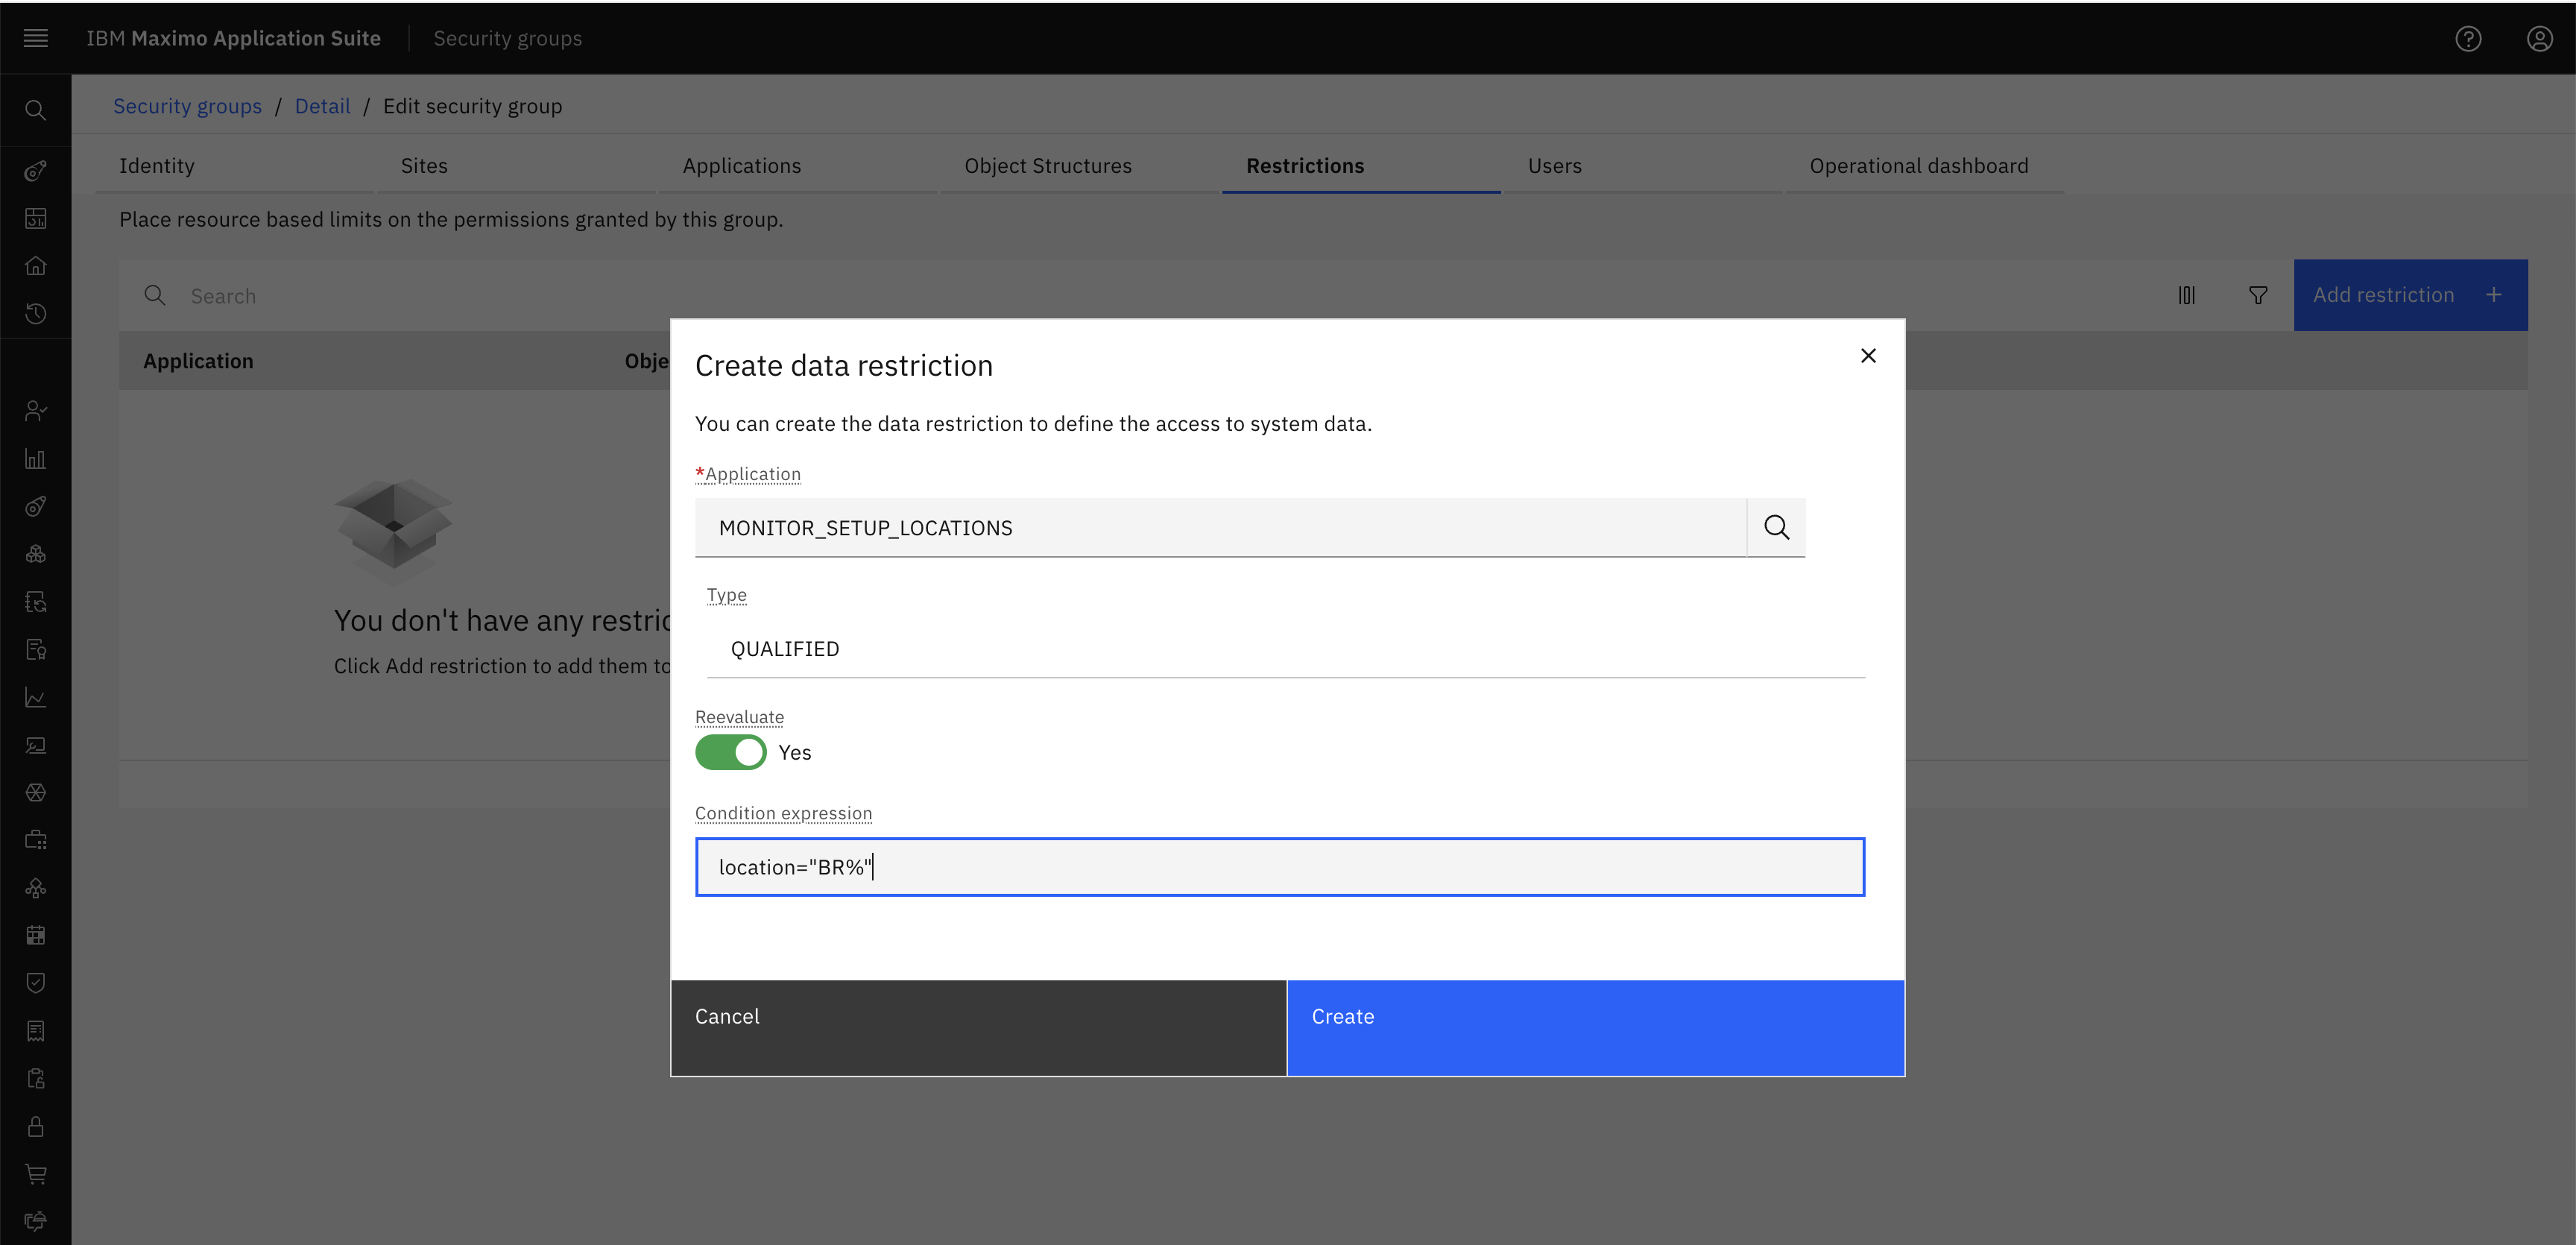Click the Condition expression input field

(1280, 867)
